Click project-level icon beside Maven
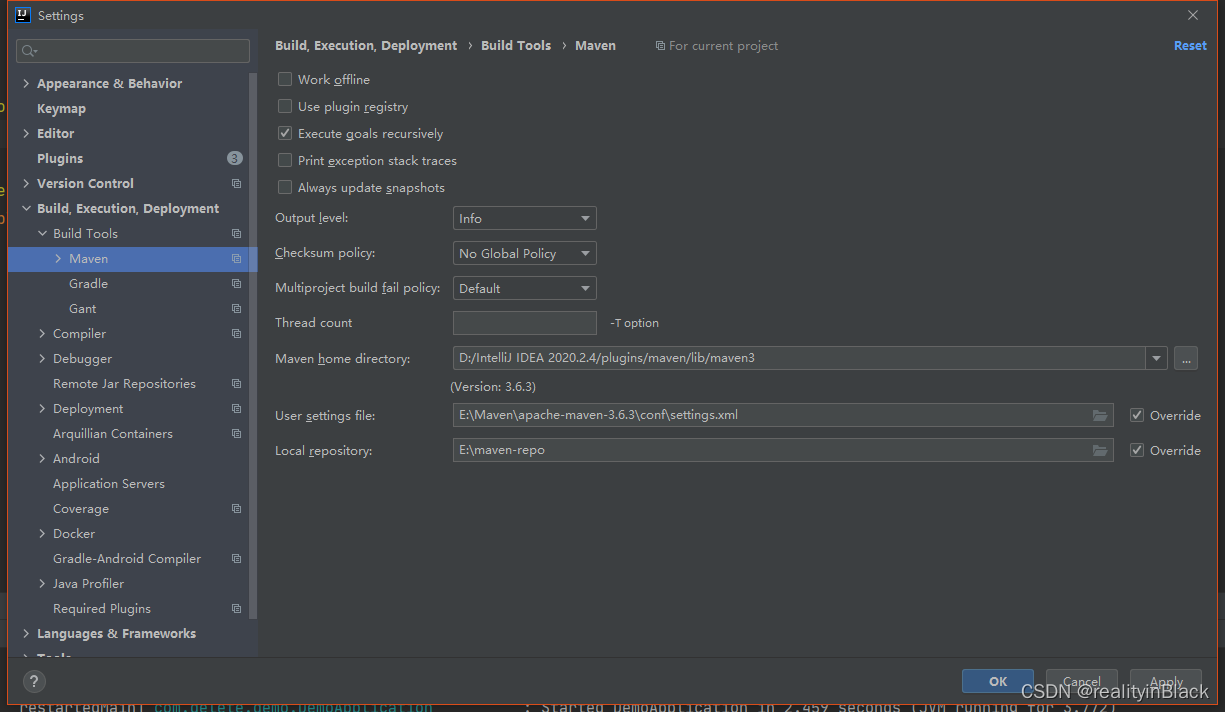1225x712 pixels. (x=236, y=259)
